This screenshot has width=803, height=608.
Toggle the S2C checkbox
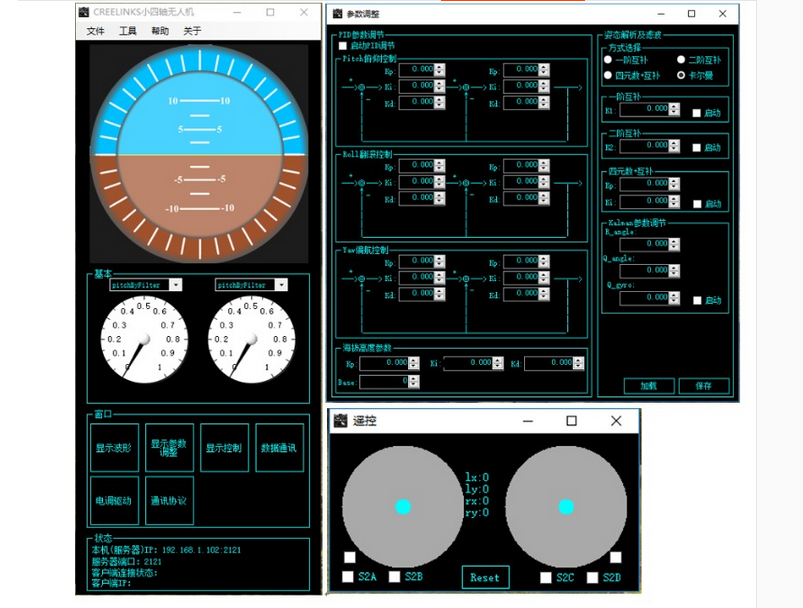pos(546,577)
